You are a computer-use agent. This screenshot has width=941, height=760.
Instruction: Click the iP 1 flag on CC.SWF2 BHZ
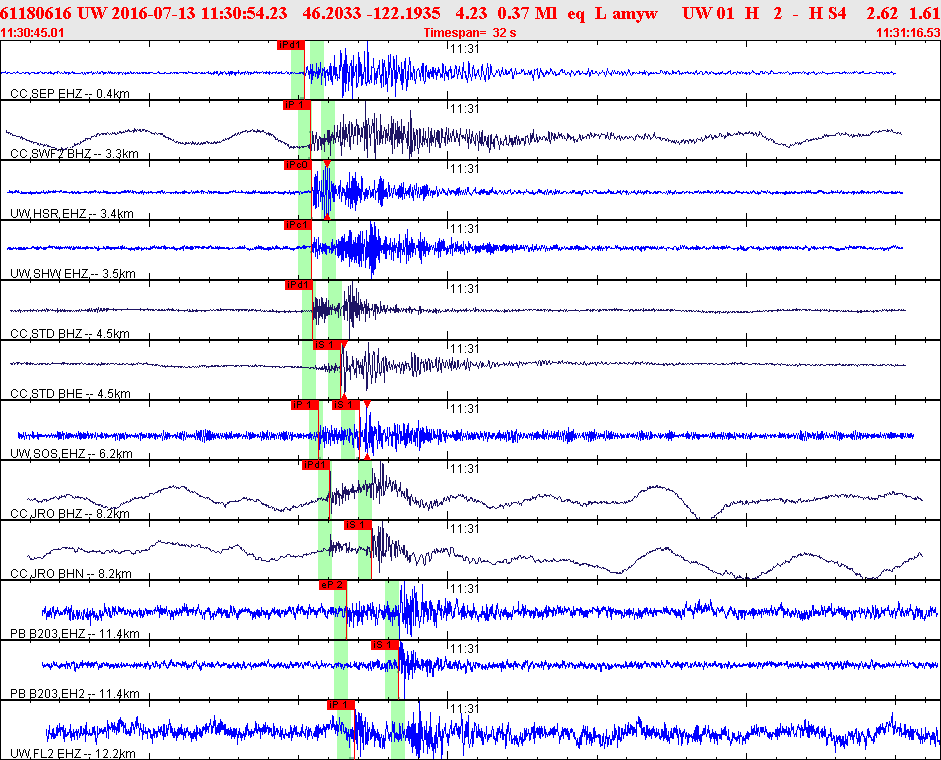(x=297, y=105)
